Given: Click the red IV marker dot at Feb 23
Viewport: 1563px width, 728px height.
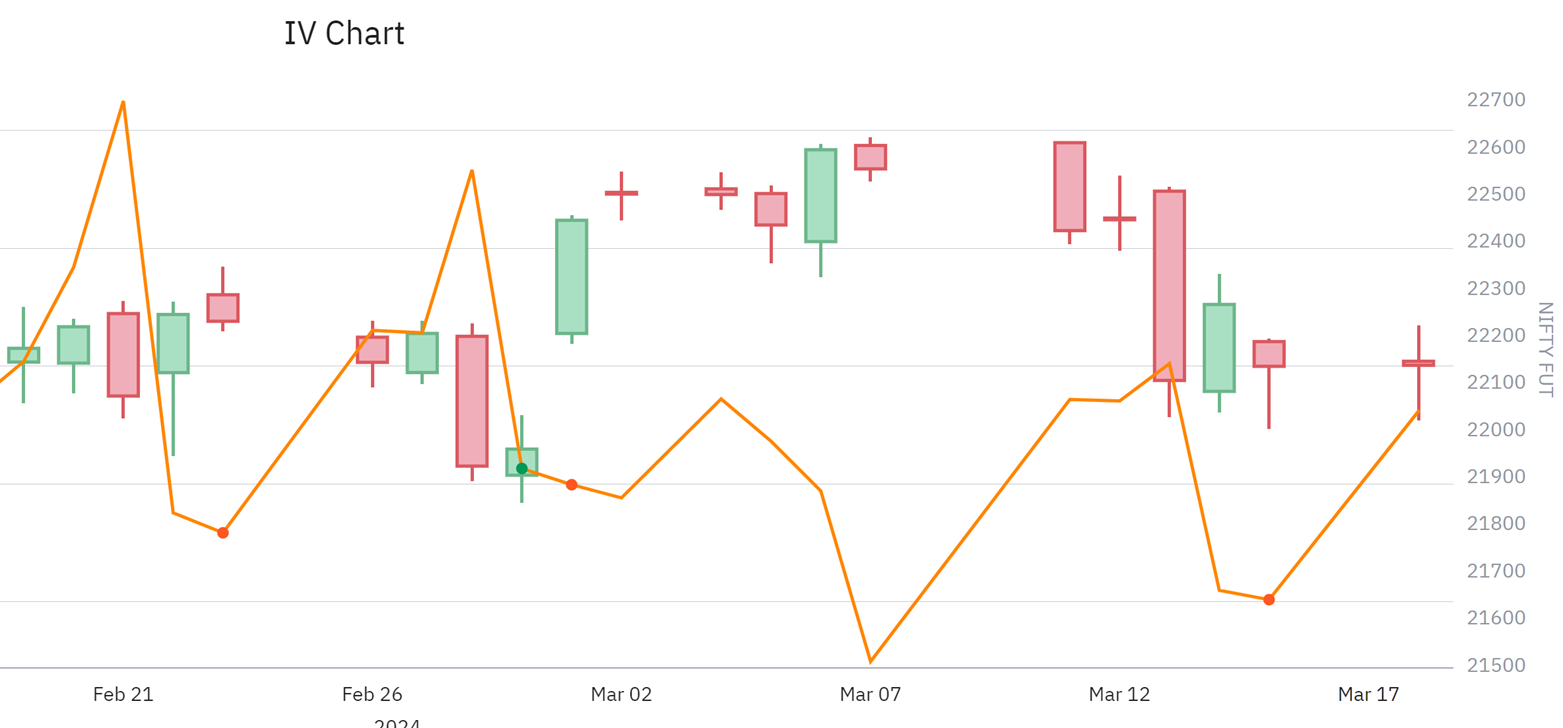Looking at the screenshot, I should coord(223,533).
